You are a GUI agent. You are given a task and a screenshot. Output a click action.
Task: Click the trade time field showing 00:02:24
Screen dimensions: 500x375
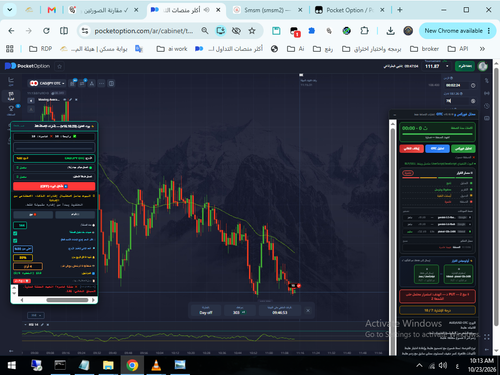pos(456,85)
